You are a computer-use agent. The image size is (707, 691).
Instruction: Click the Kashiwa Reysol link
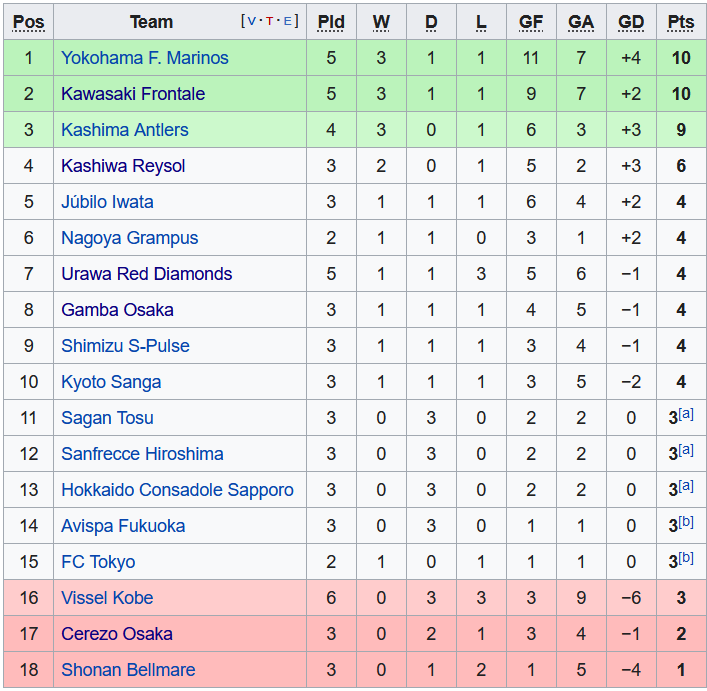click(x=123, y=166)
